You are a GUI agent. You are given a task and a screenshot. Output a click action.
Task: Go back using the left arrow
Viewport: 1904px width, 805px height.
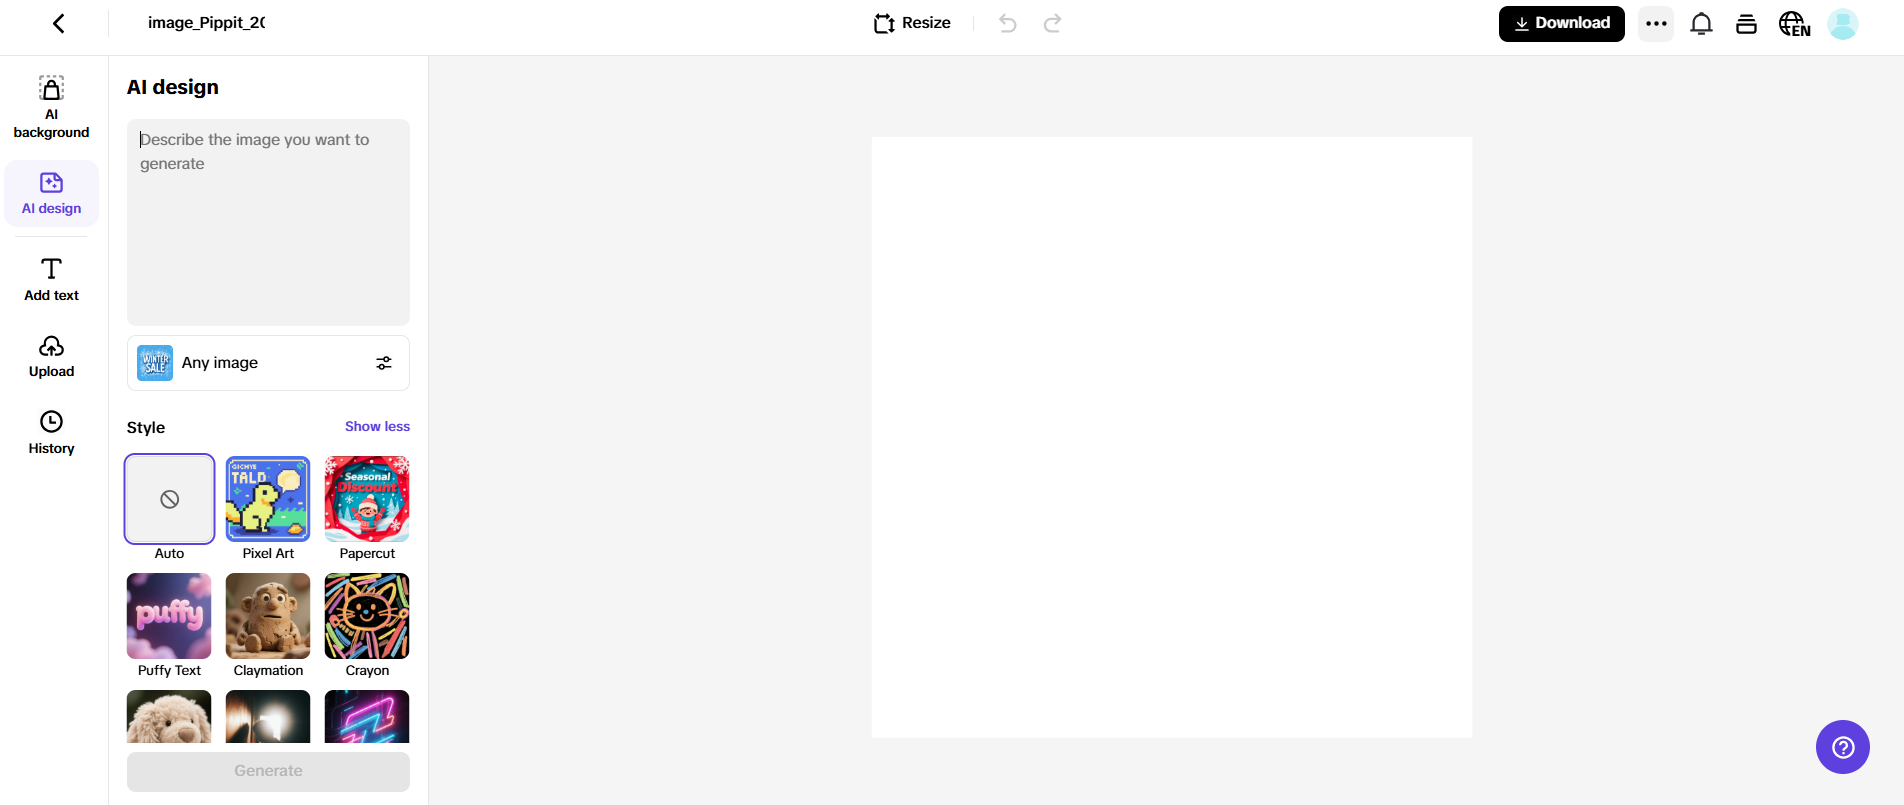(59, 23)
